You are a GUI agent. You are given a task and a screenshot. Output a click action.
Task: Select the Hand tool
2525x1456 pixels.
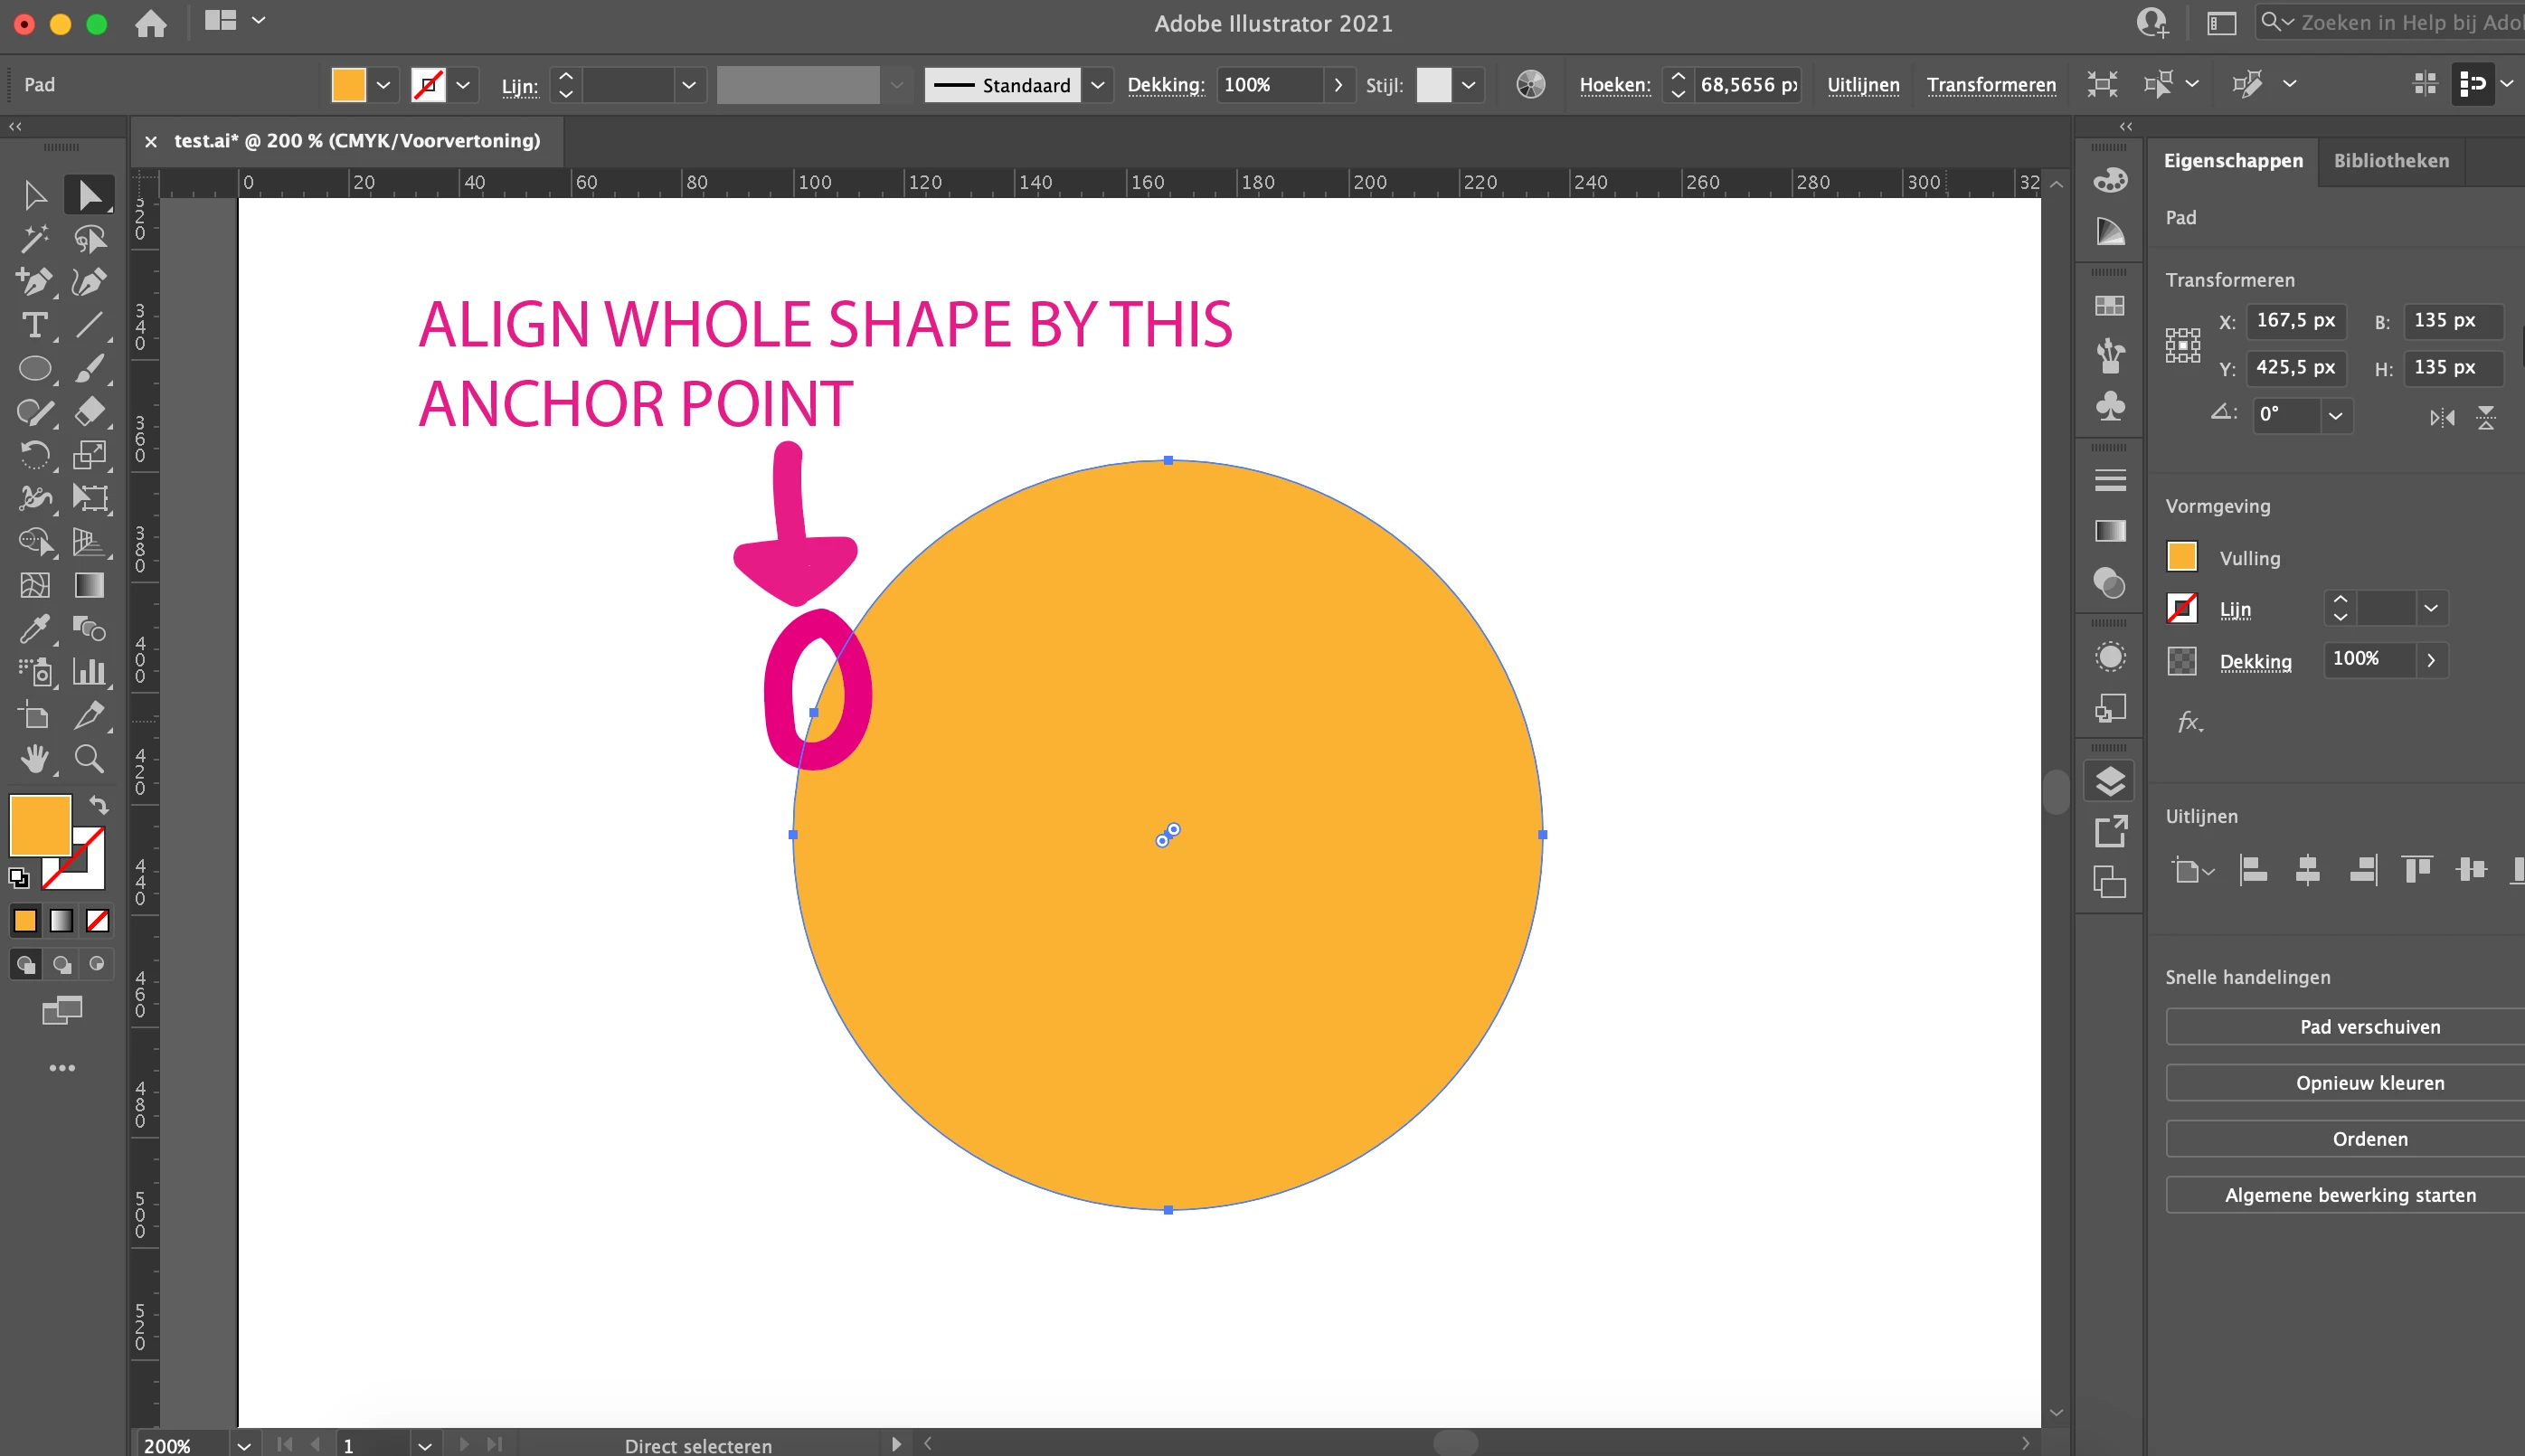coord(34,759)
